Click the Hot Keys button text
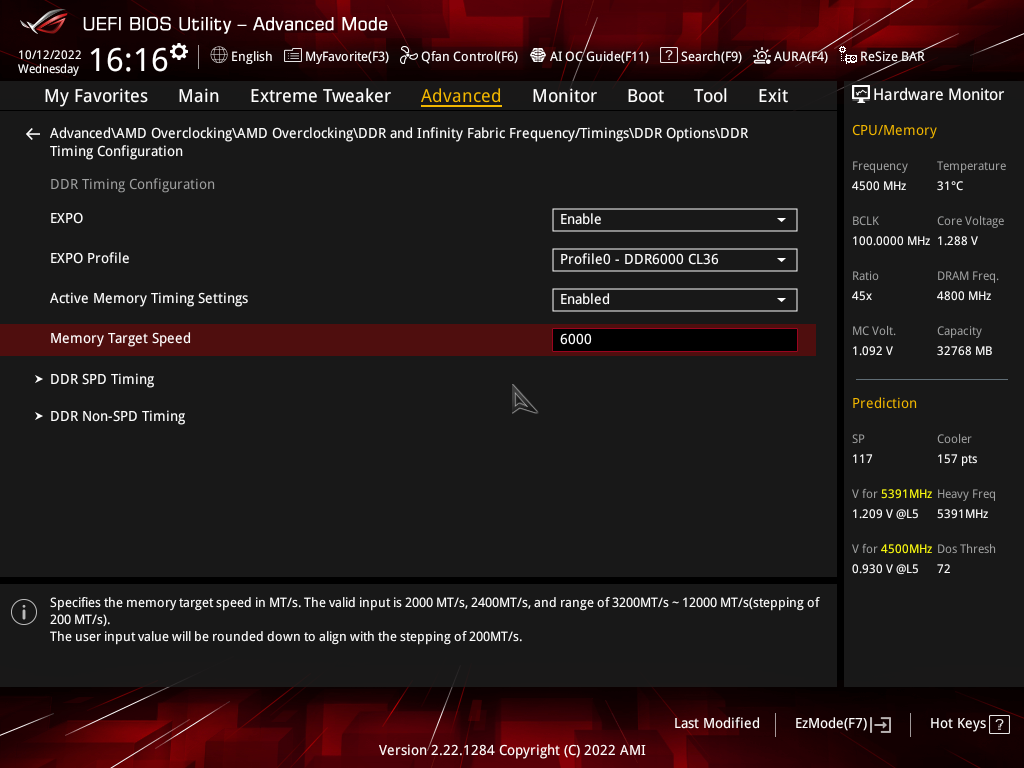Viewport: 1024px width, 768px height. tap(957, 724)
